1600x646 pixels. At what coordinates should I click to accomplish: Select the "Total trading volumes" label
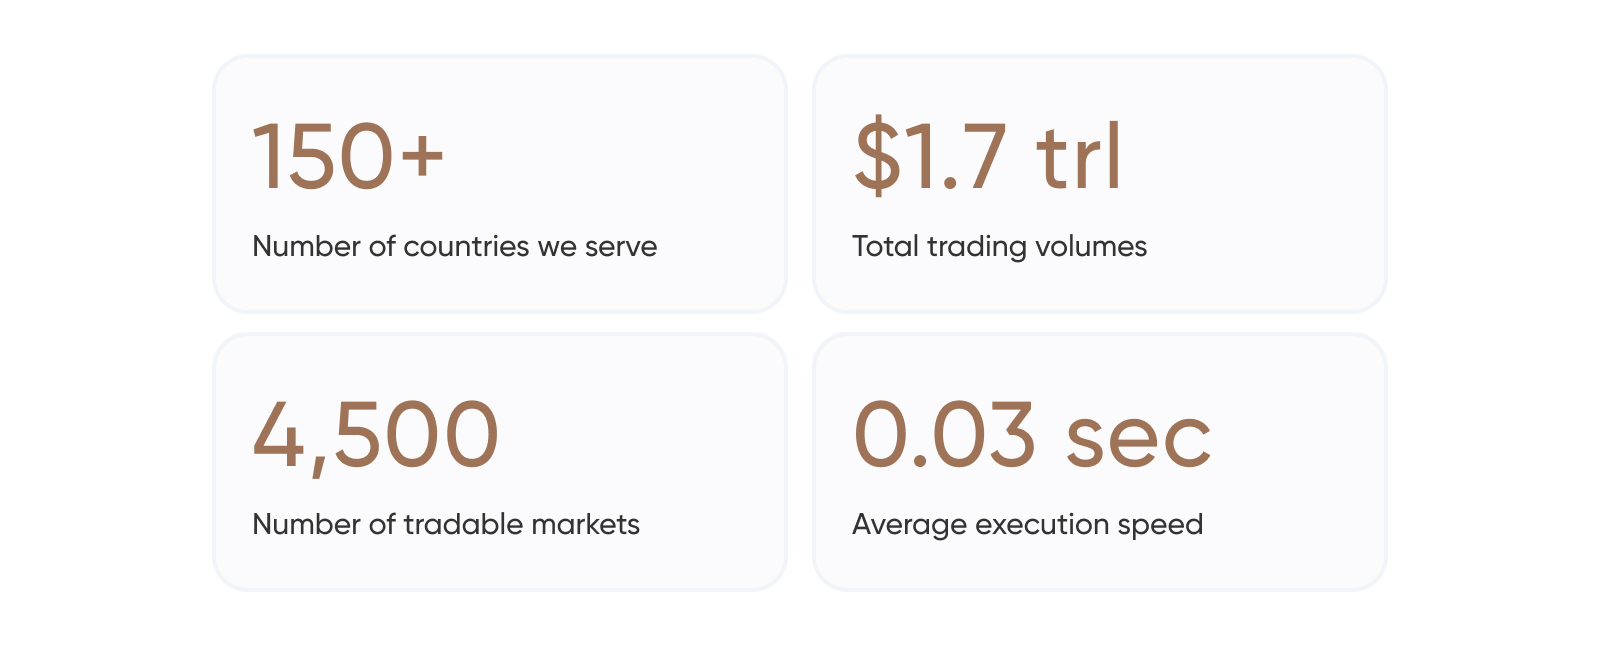click(x=999, y=246)
